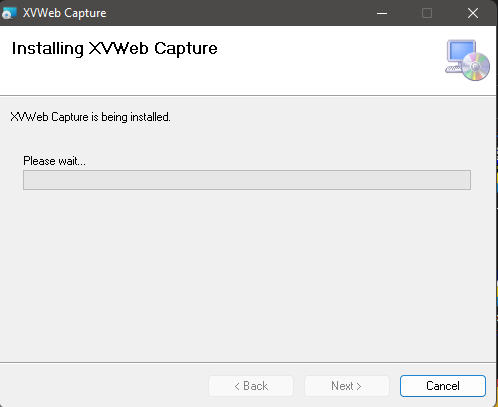Click the left end of the progress bar
The image size is (498, 407).
[28, 180]
